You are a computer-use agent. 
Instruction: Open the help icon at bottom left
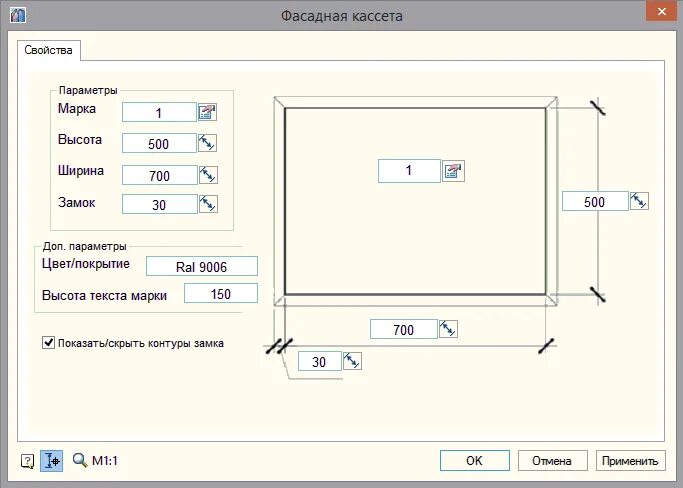(x=27, y=461)
